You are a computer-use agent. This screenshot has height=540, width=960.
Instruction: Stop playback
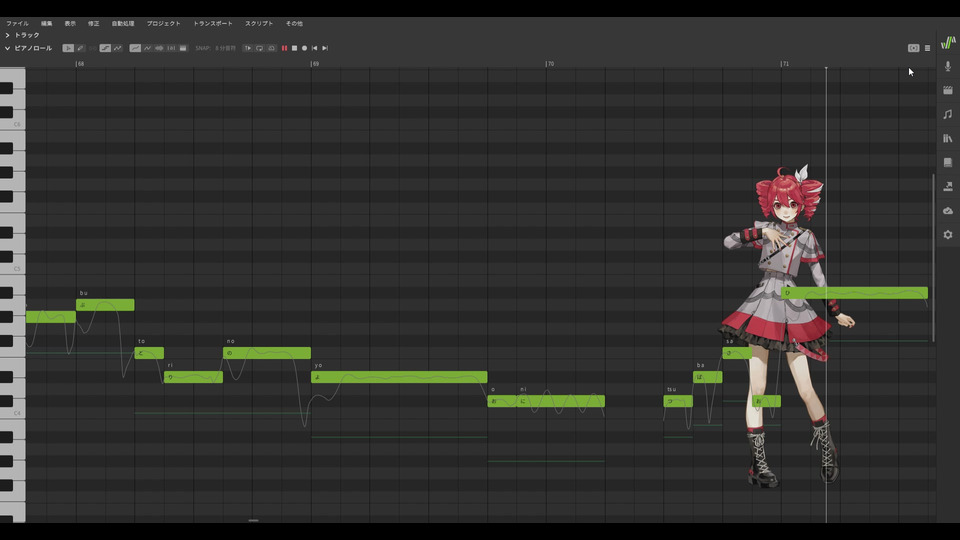coord(294,48)
